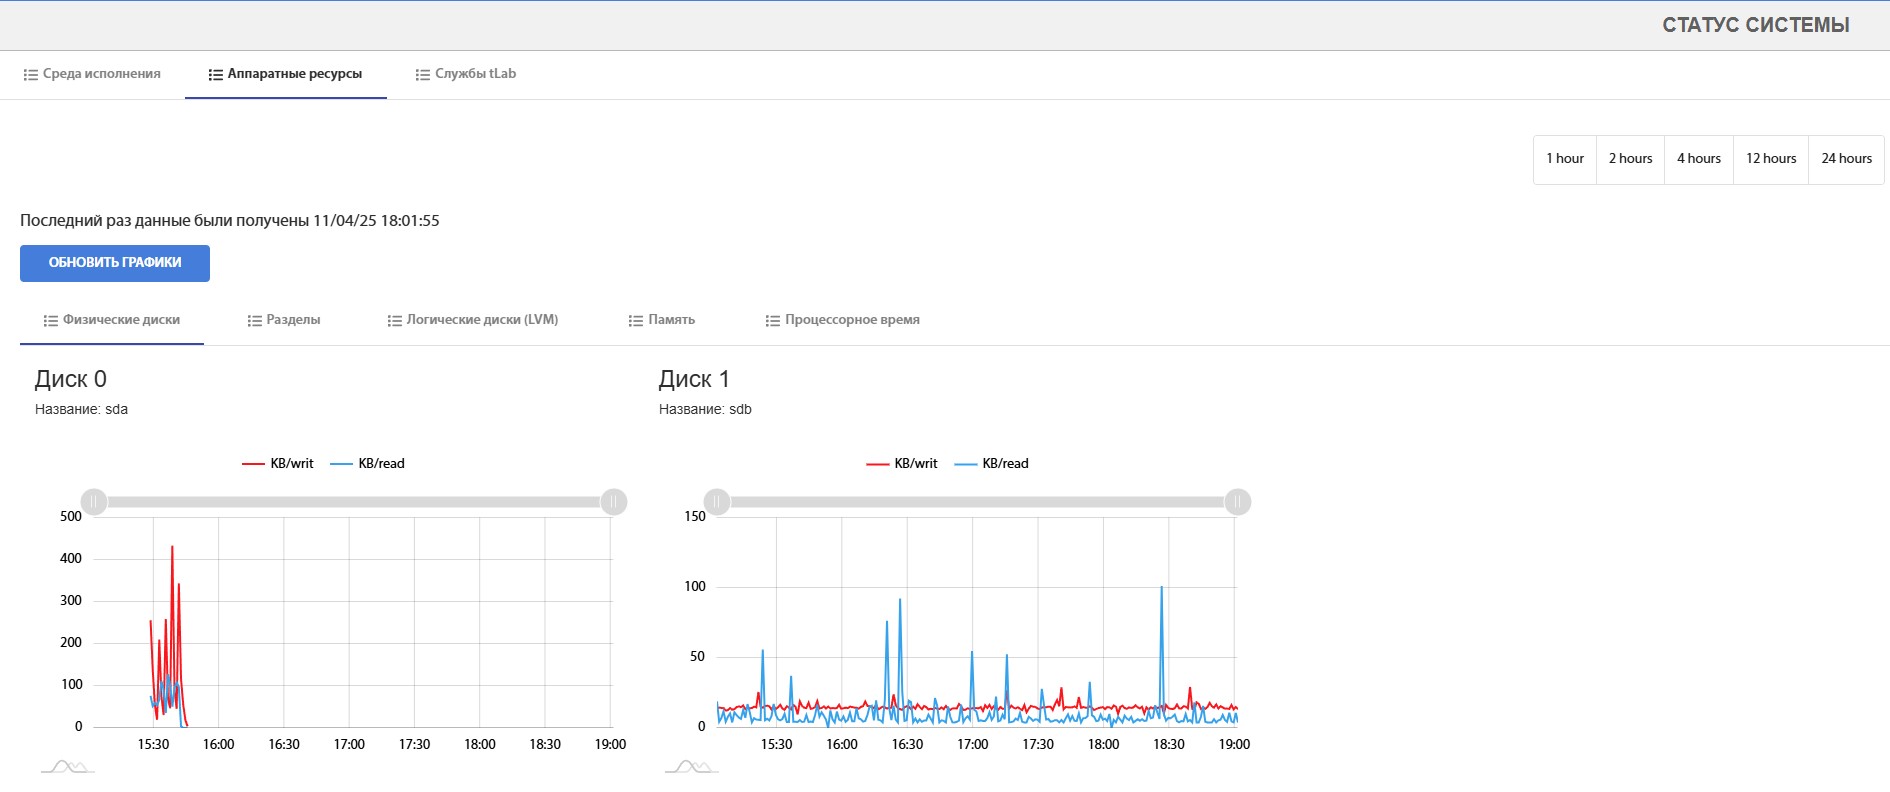Set time range to 24 hours

click(x=1846, y=159)
